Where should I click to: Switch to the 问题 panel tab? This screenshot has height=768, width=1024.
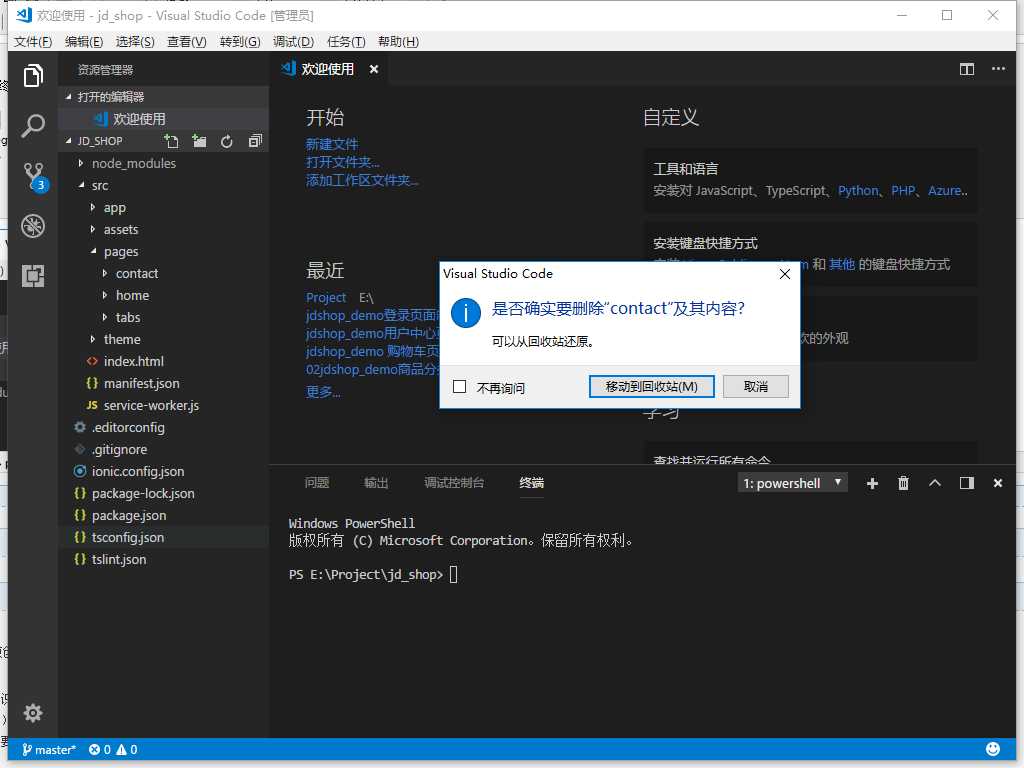click(317, 483)
